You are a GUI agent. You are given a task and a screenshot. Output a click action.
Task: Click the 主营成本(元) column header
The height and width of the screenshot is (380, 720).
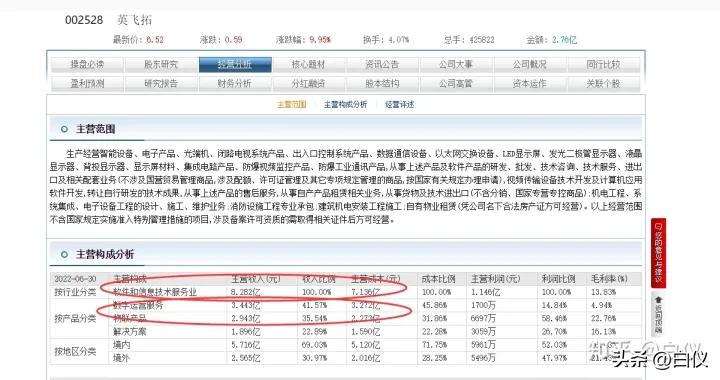(x=376, y=279)
